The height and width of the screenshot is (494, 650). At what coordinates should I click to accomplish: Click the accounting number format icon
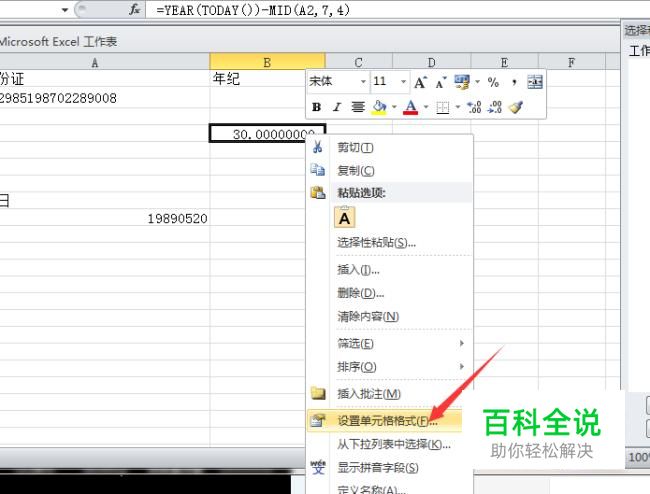[462, 82]
